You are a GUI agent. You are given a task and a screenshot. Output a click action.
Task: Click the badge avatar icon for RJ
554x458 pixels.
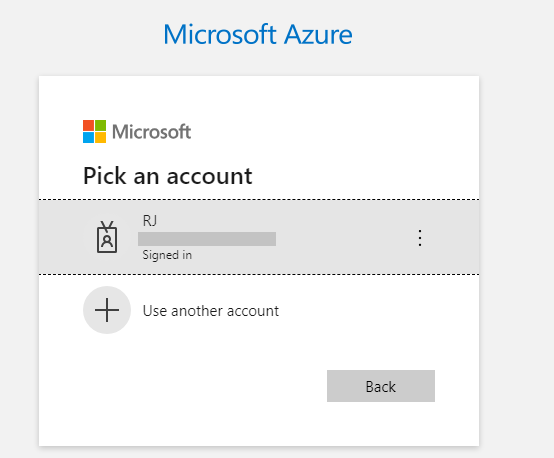pos(107,237)
